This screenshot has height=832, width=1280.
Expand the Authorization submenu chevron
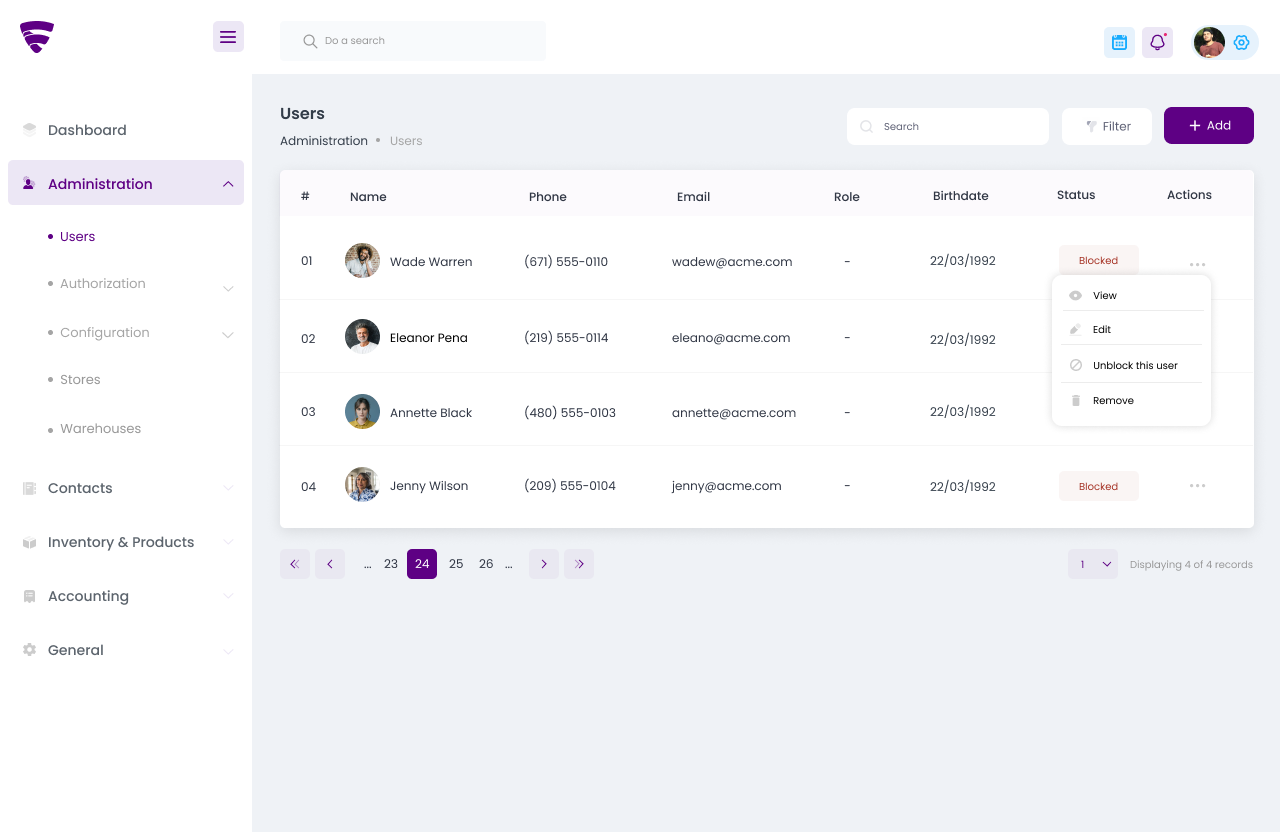point(228,289)
